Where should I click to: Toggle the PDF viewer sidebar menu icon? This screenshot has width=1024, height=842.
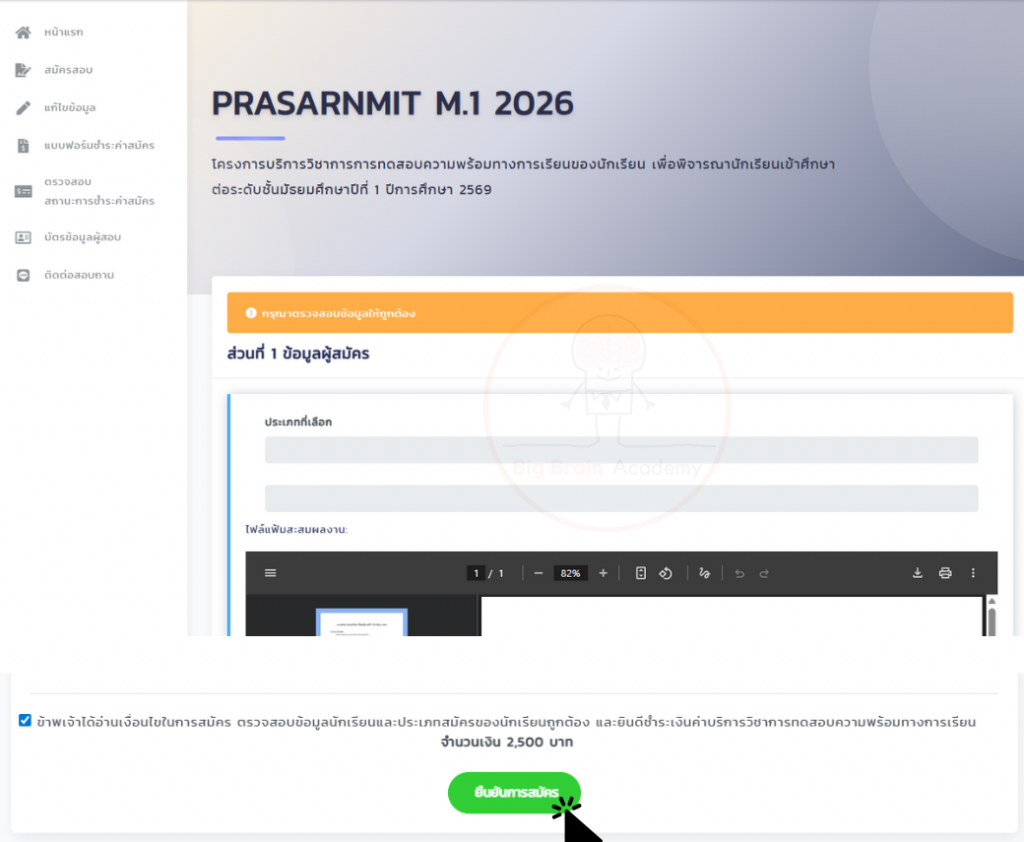point(270,573)
